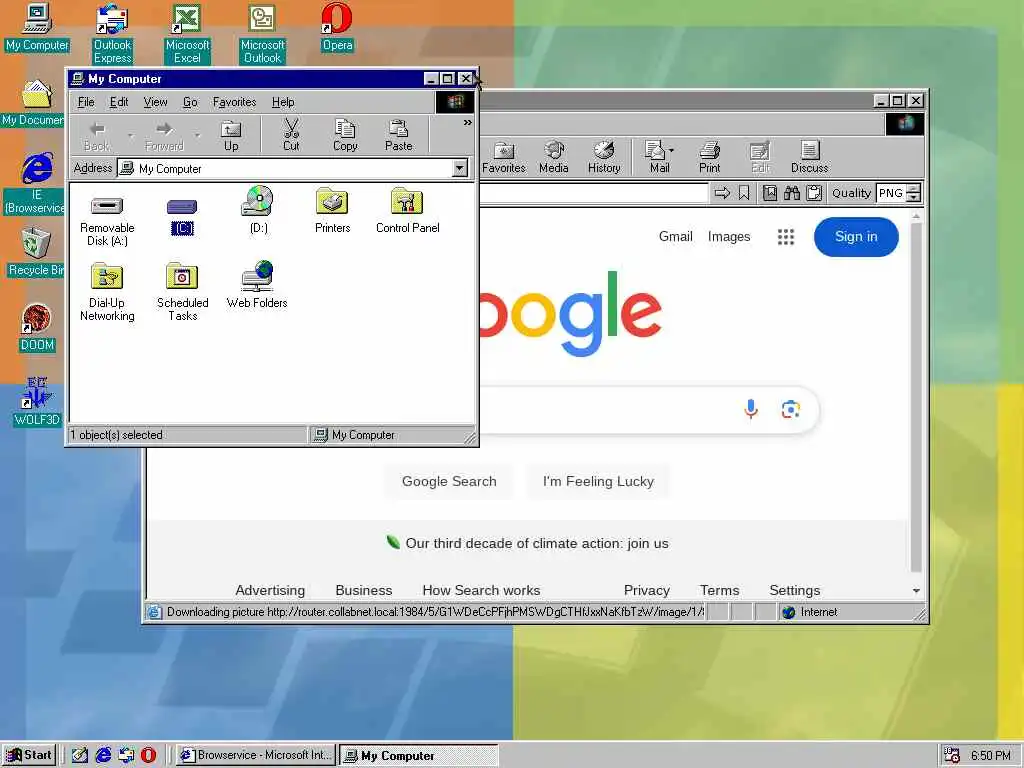Click How Search works footer link
The height and width of the screenshot is (768, 1024).
481,590
